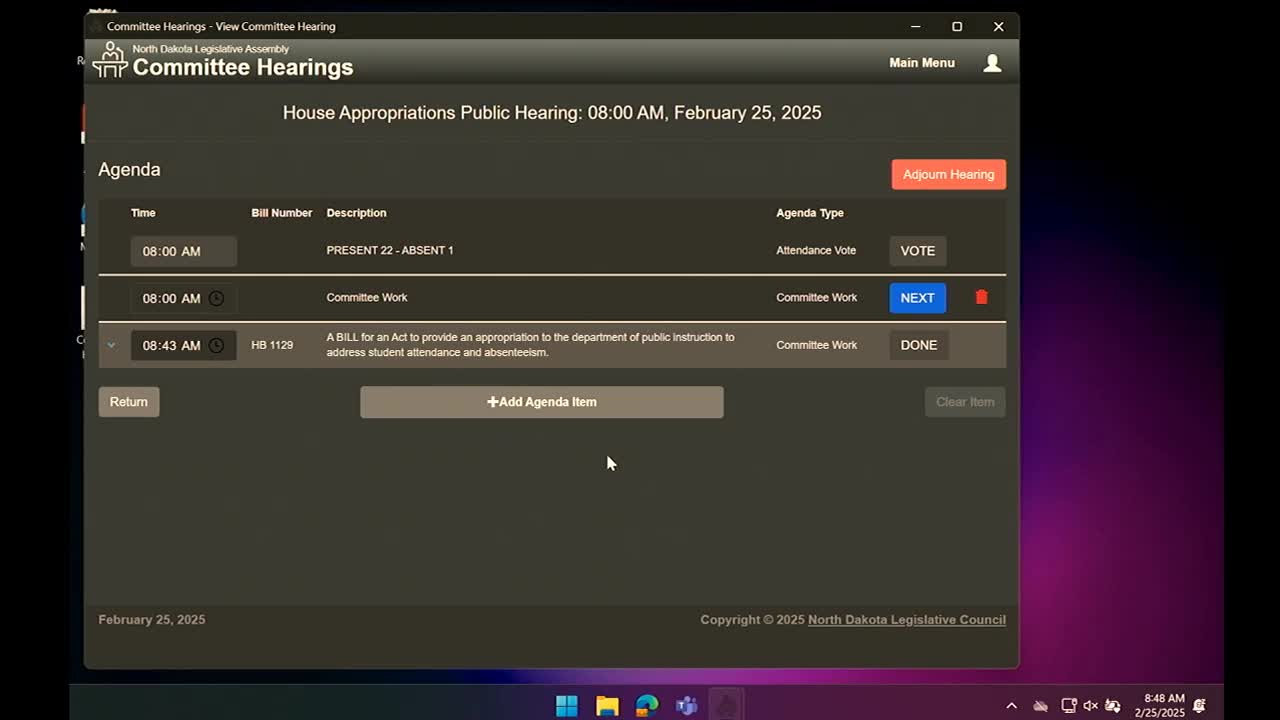
Task: Click clock icon on 08:43 AM time field
Action: click(216, 345)
